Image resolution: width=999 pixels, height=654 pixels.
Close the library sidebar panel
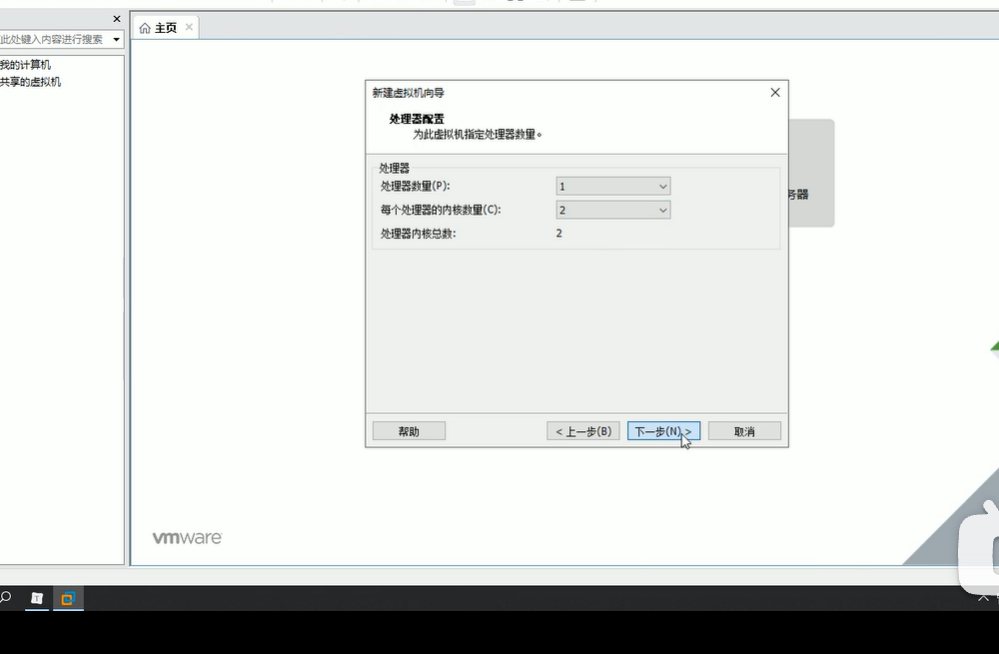tap(117, 19)
